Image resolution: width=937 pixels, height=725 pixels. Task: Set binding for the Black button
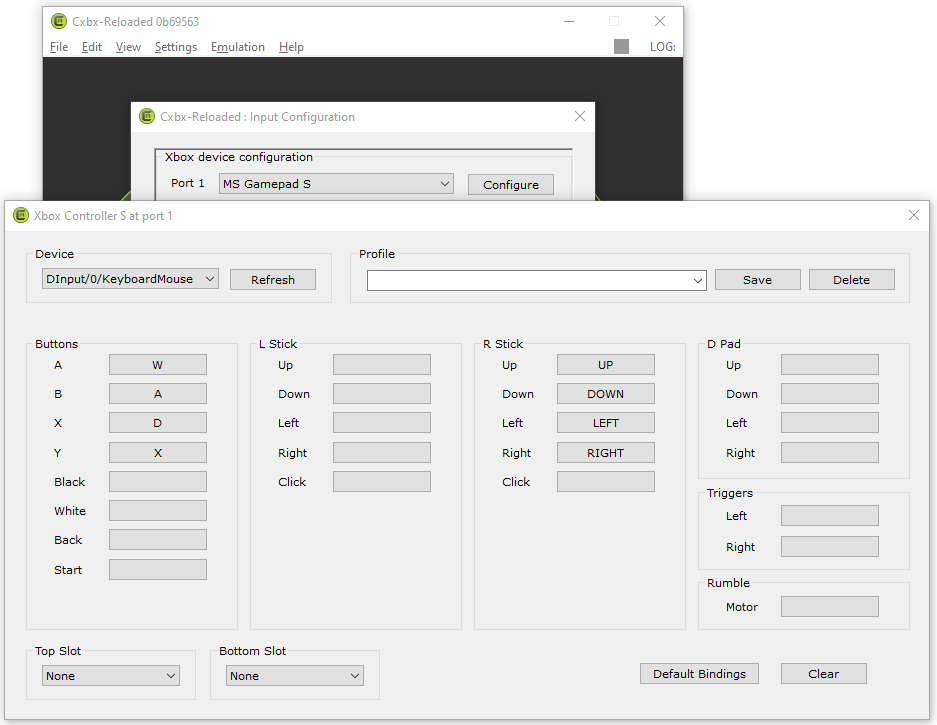pyautogui.click(x=158, y=482)
